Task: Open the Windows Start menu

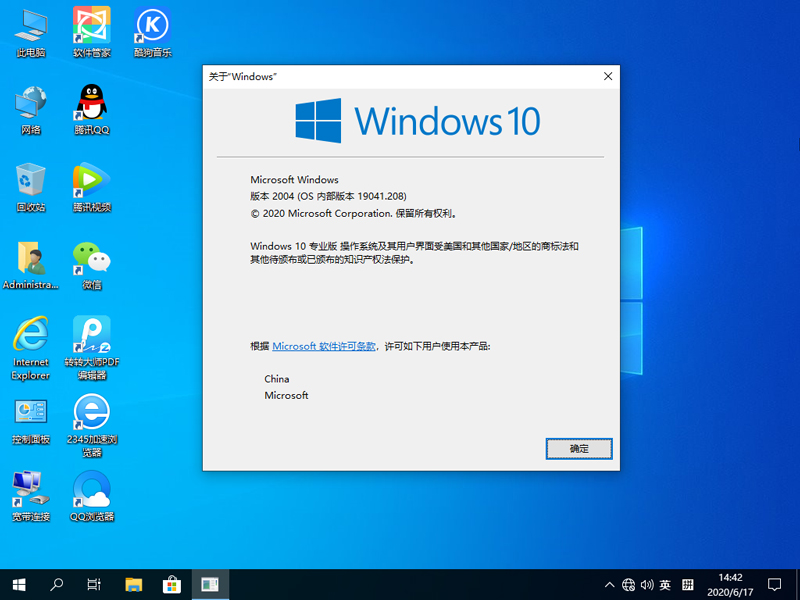Action: [x=19, y=585]
